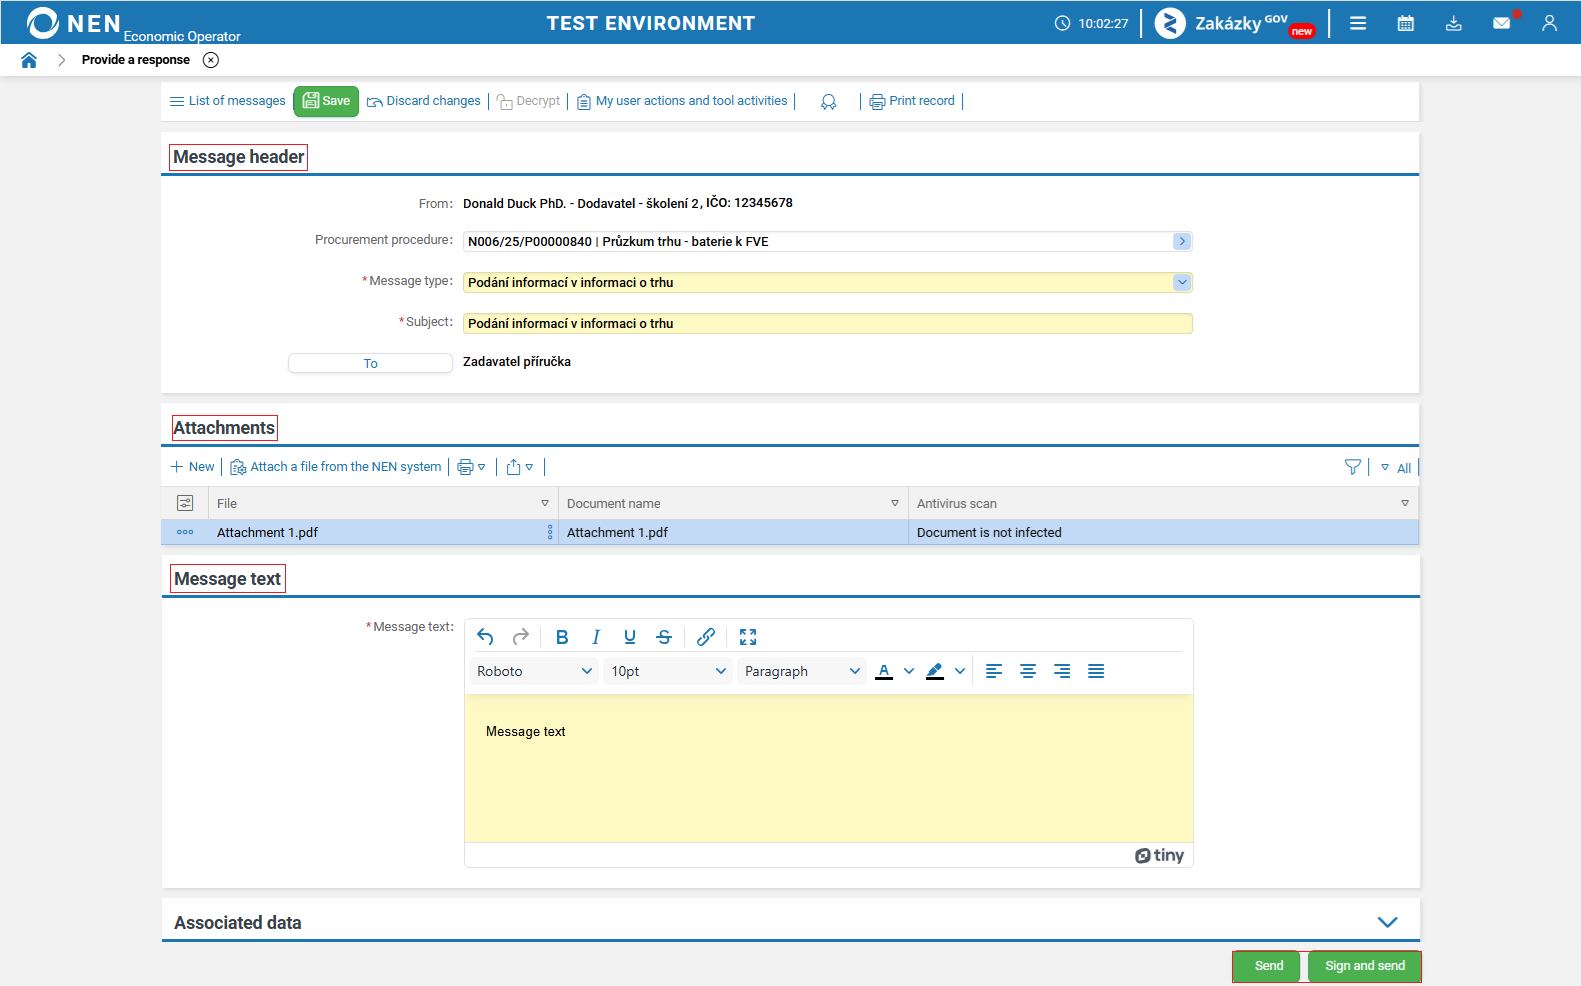
Task: Toggle bold formatting
Action: (x=562, y=637)
